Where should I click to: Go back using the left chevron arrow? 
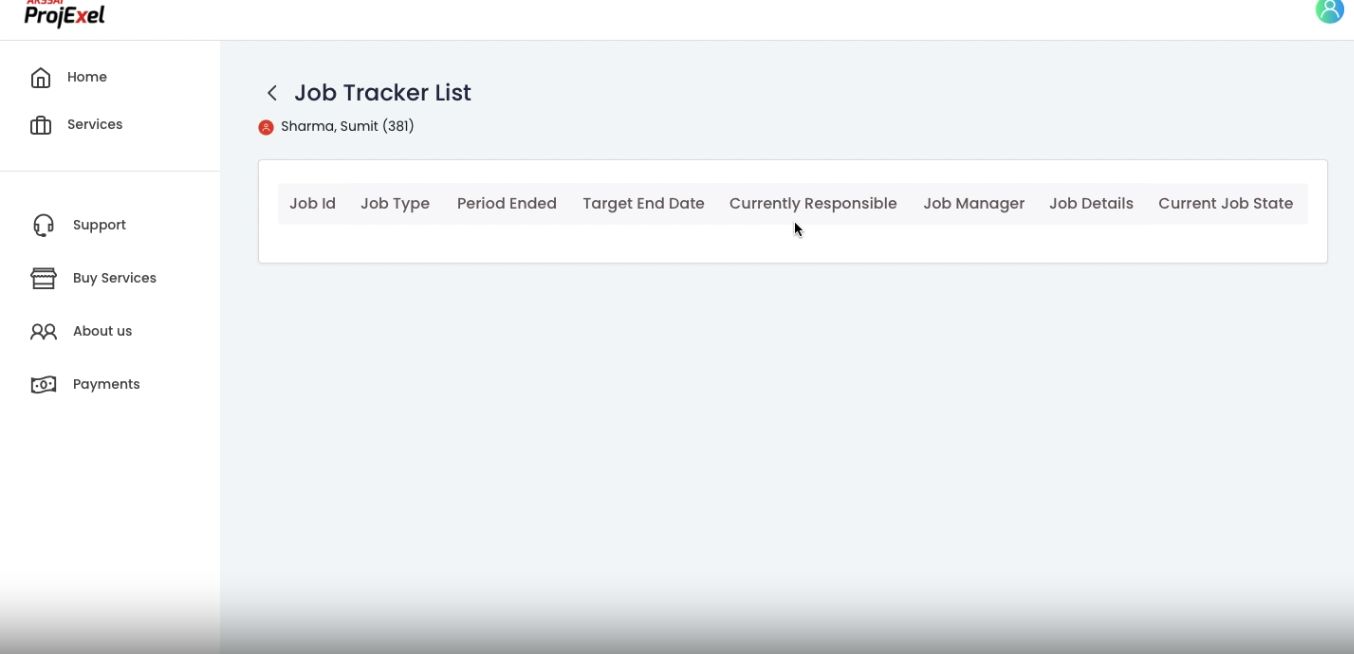271,93
